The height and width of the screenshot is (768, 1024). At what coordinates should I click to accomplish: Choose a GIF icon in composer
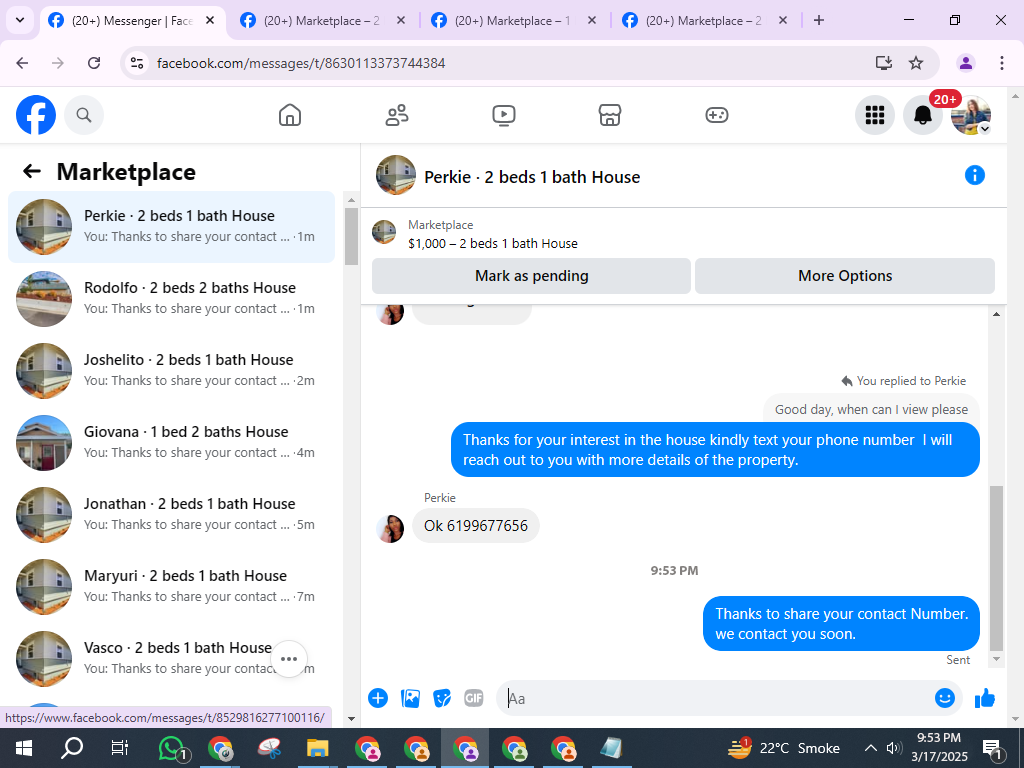pos(474,698)
